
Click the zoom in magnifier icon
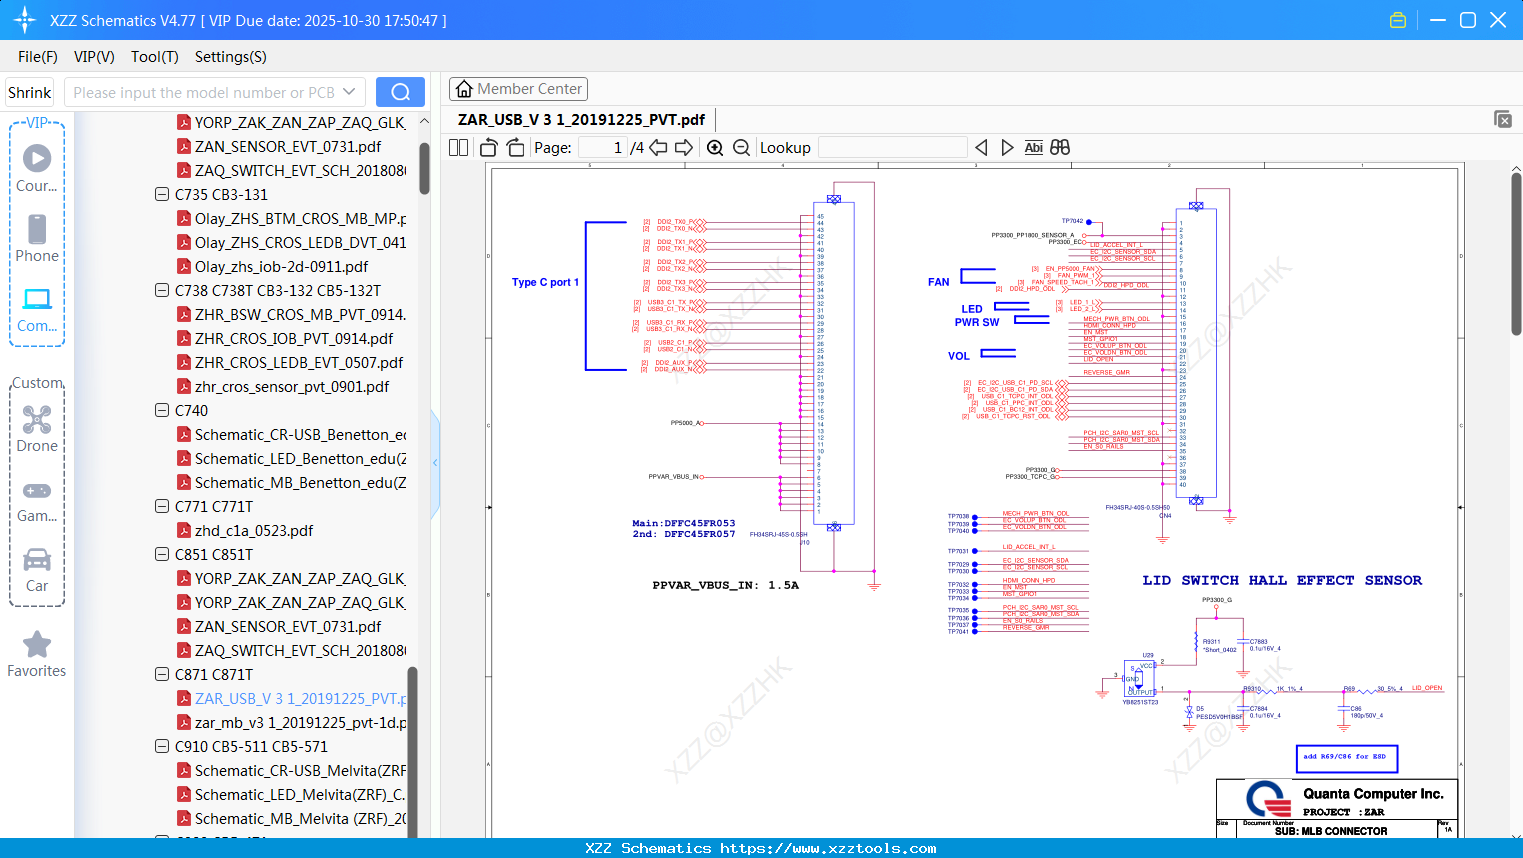coord(715,148)
